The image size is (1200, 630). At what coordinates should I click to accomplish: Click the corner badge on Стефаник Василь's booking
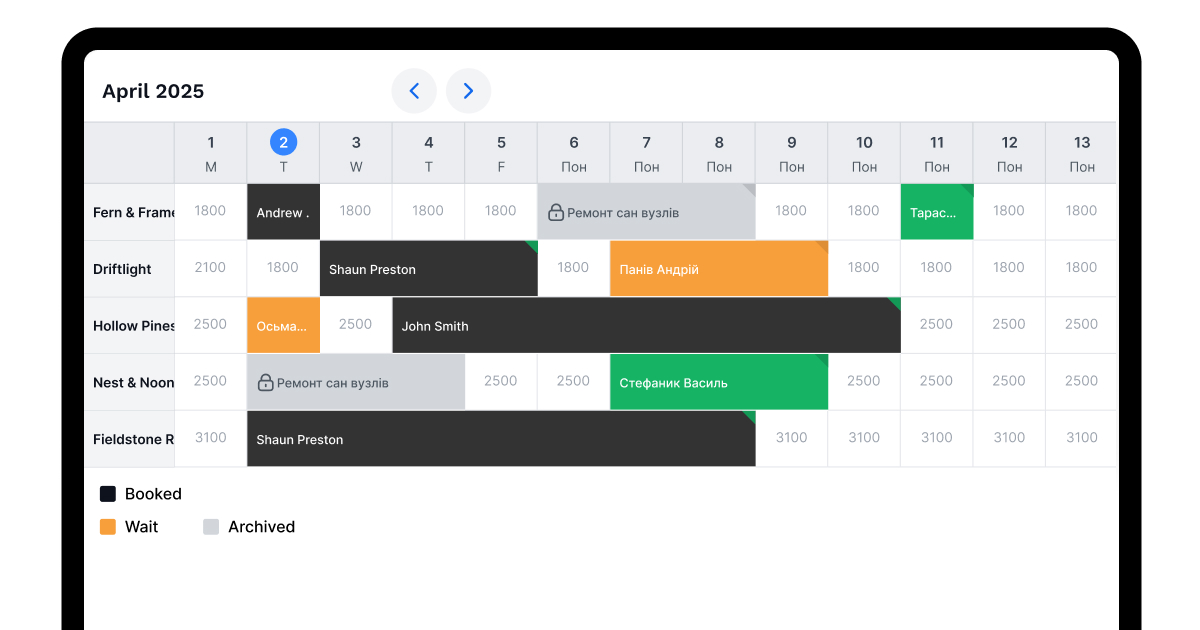tap(821, 362)
